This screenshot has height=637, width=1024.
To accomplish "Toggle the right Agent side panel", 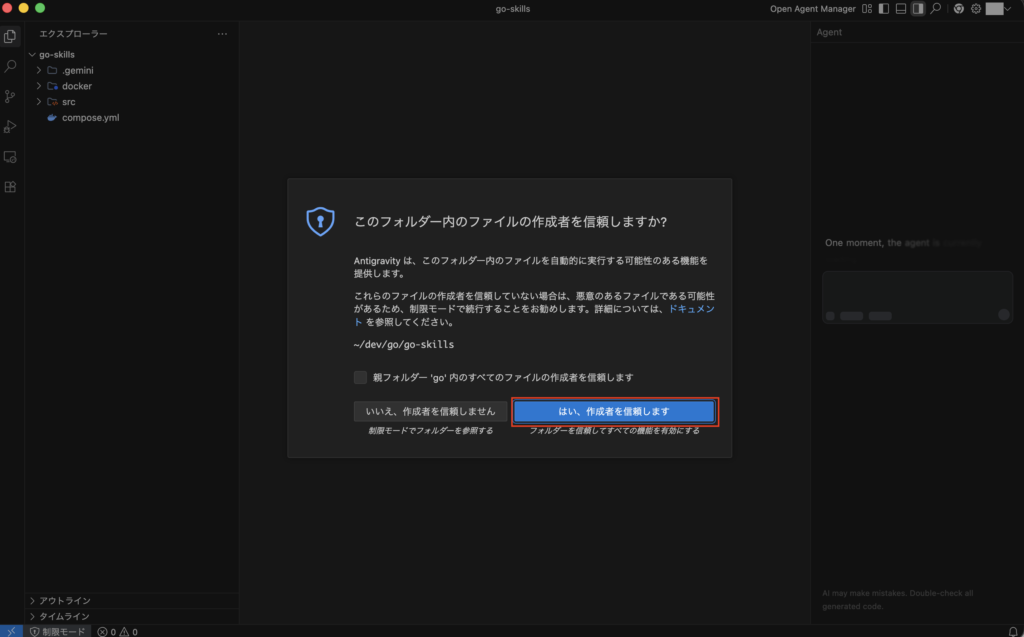I will (918, 9).
